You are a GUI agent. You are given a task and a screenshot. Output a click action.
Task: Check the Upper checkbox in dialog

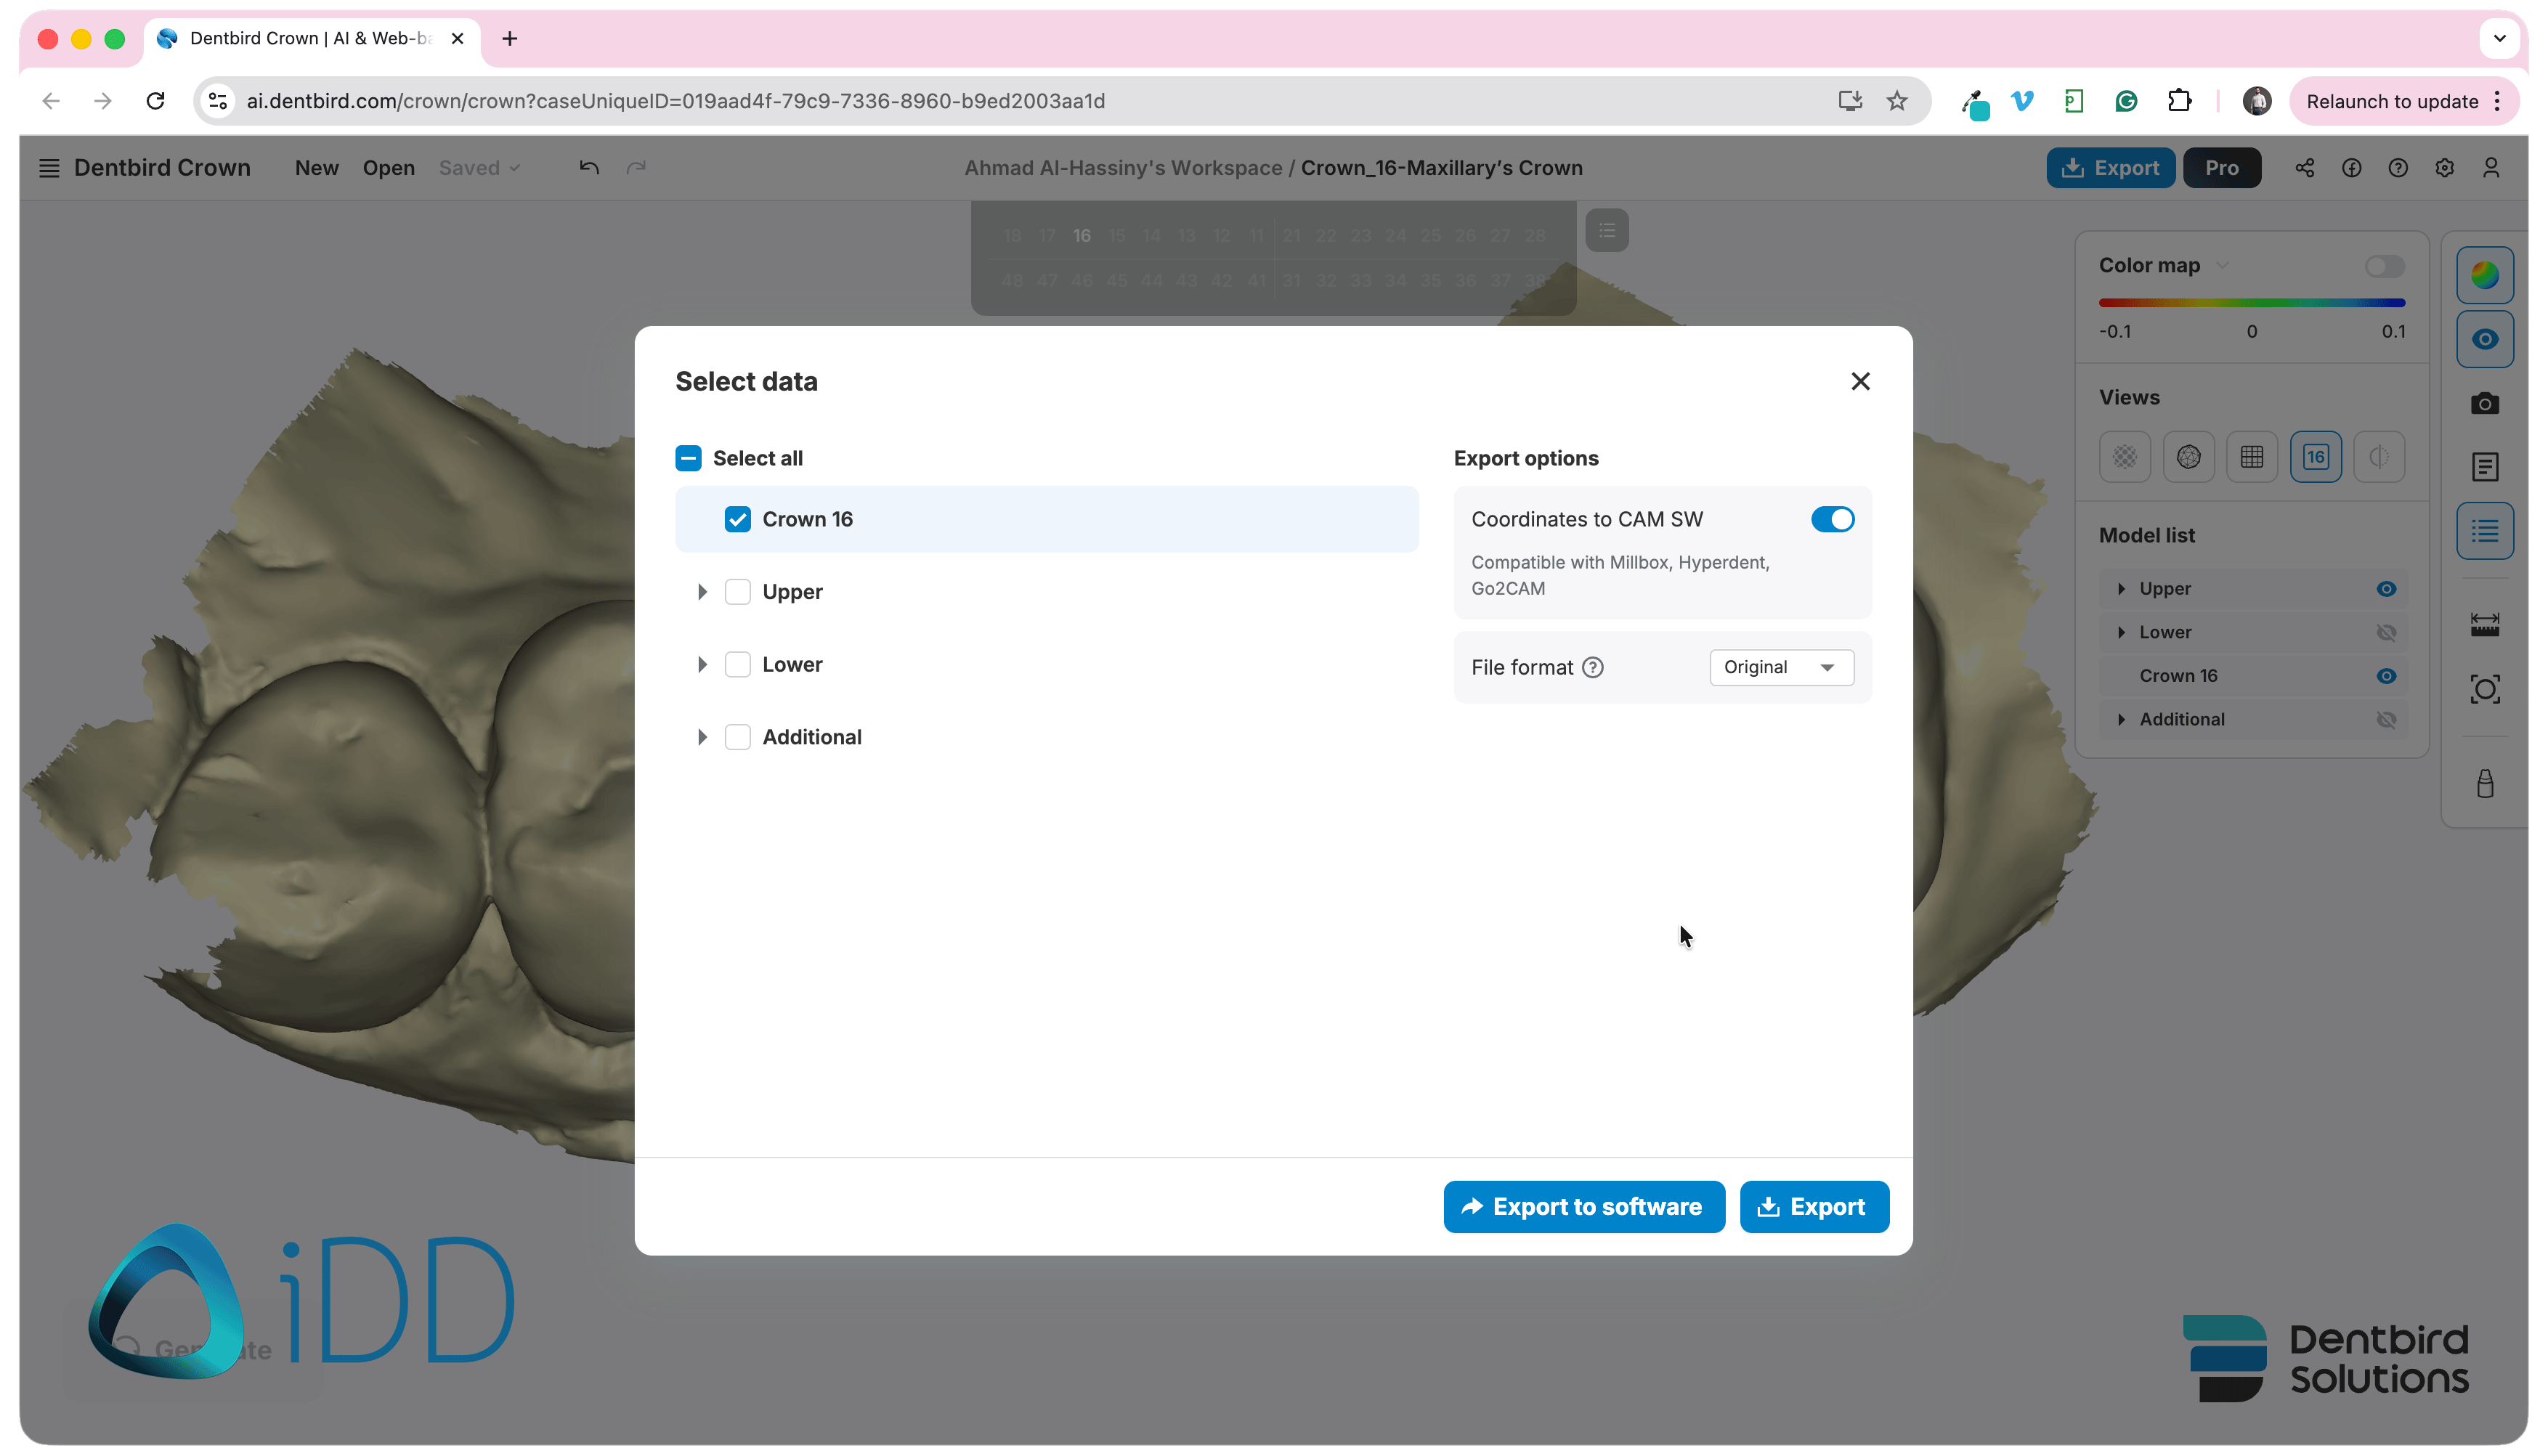click(x=737, y=592)
